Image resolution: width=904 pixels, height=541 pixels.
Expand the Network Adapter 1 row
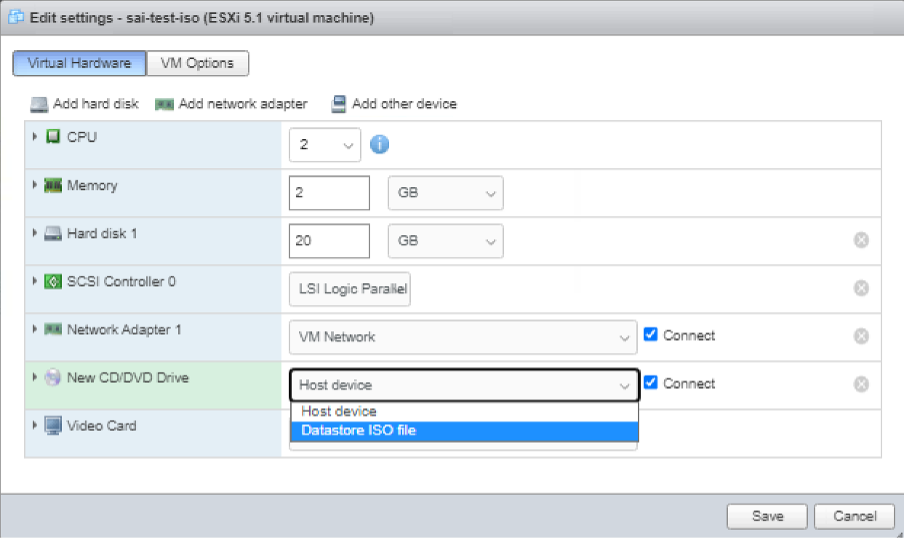click(x=35, y=329)
